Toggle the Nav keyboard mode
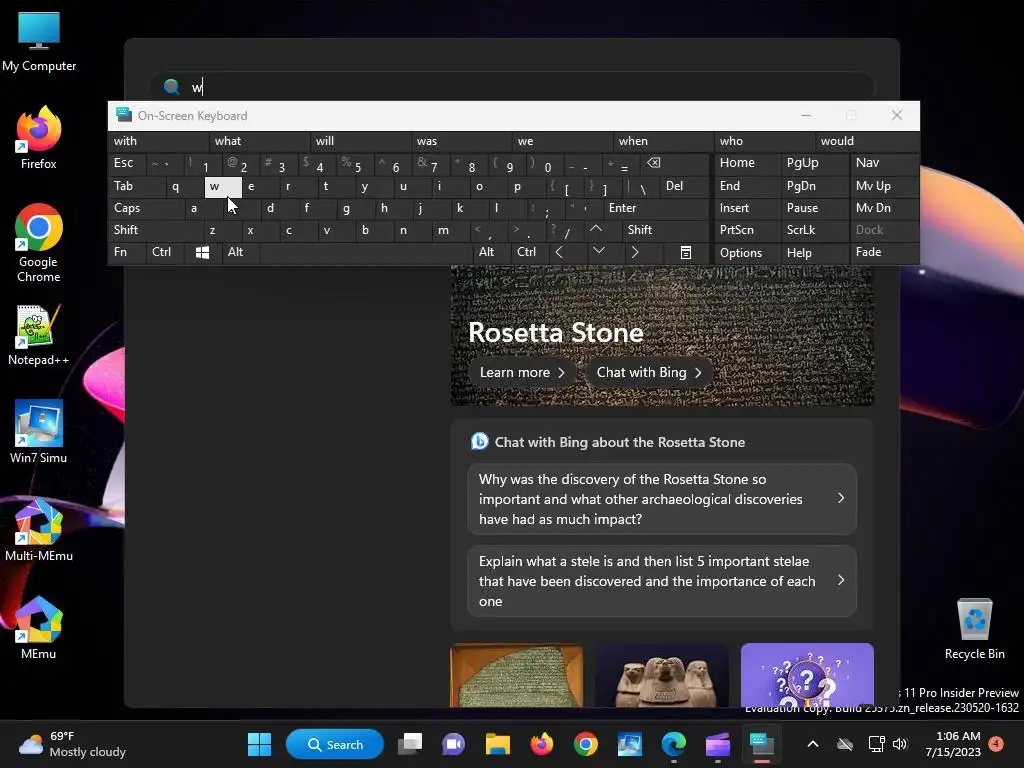Screen dimensions: 1024x768 click(884, 163)
